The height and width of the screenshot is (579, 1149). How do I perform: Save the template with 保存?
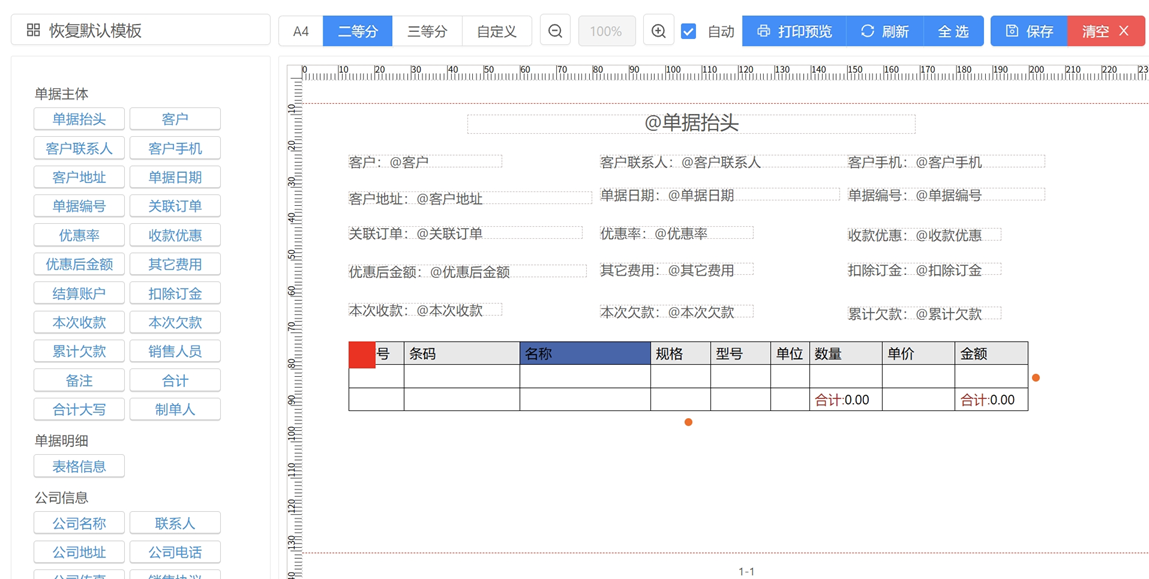coord(1029,31)
